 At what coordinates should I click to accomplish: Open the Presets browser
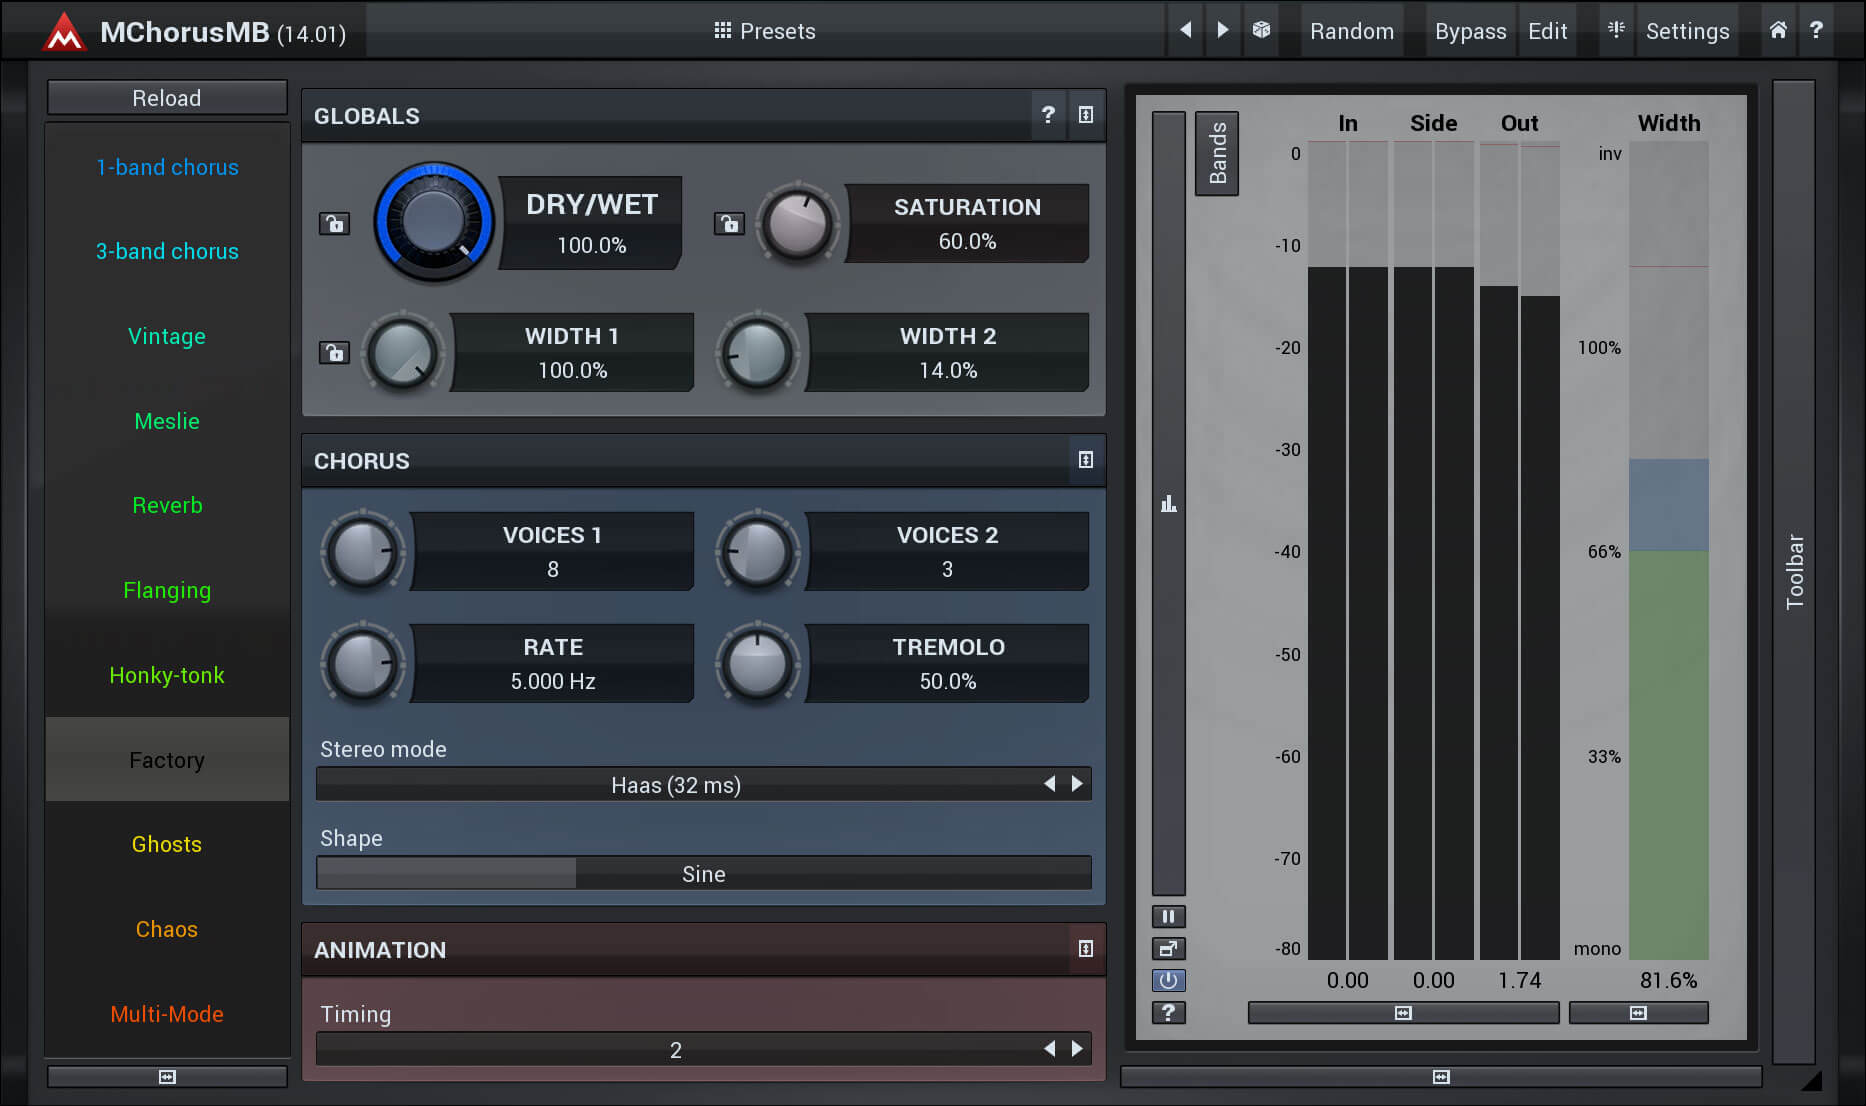pos(765,31)
